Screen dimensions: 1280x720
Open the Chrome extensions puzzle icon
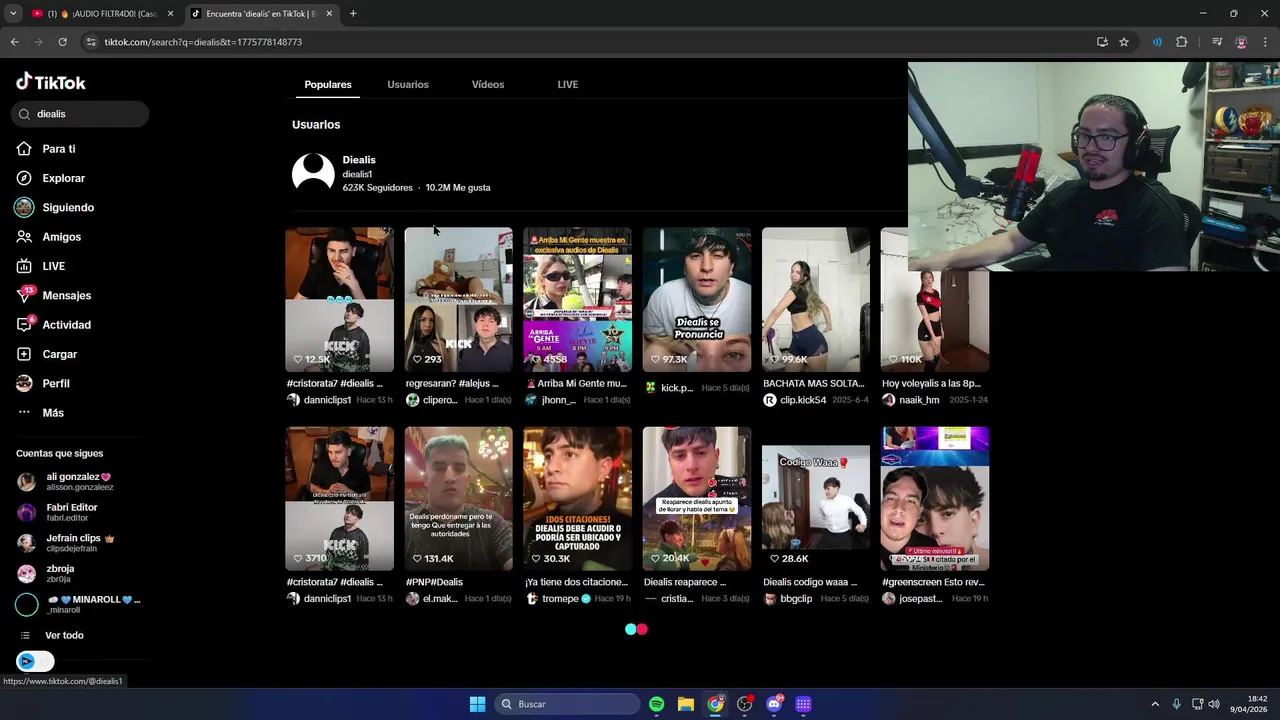click(x=1182, y=42)
